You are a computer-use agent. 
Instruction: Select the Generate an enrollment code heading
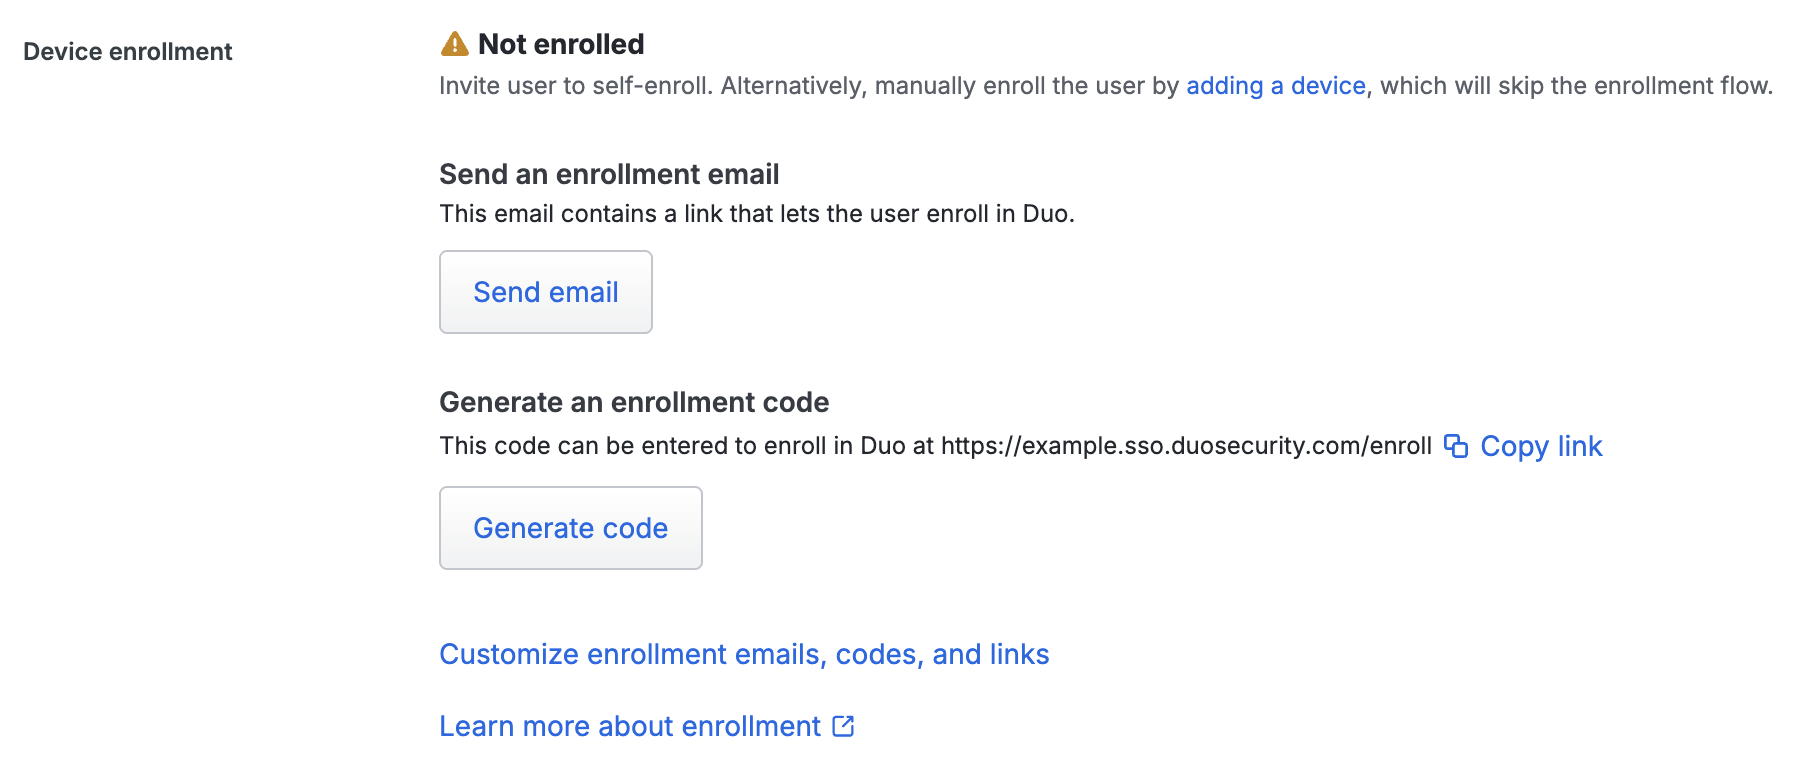click(x=634, y=402)
